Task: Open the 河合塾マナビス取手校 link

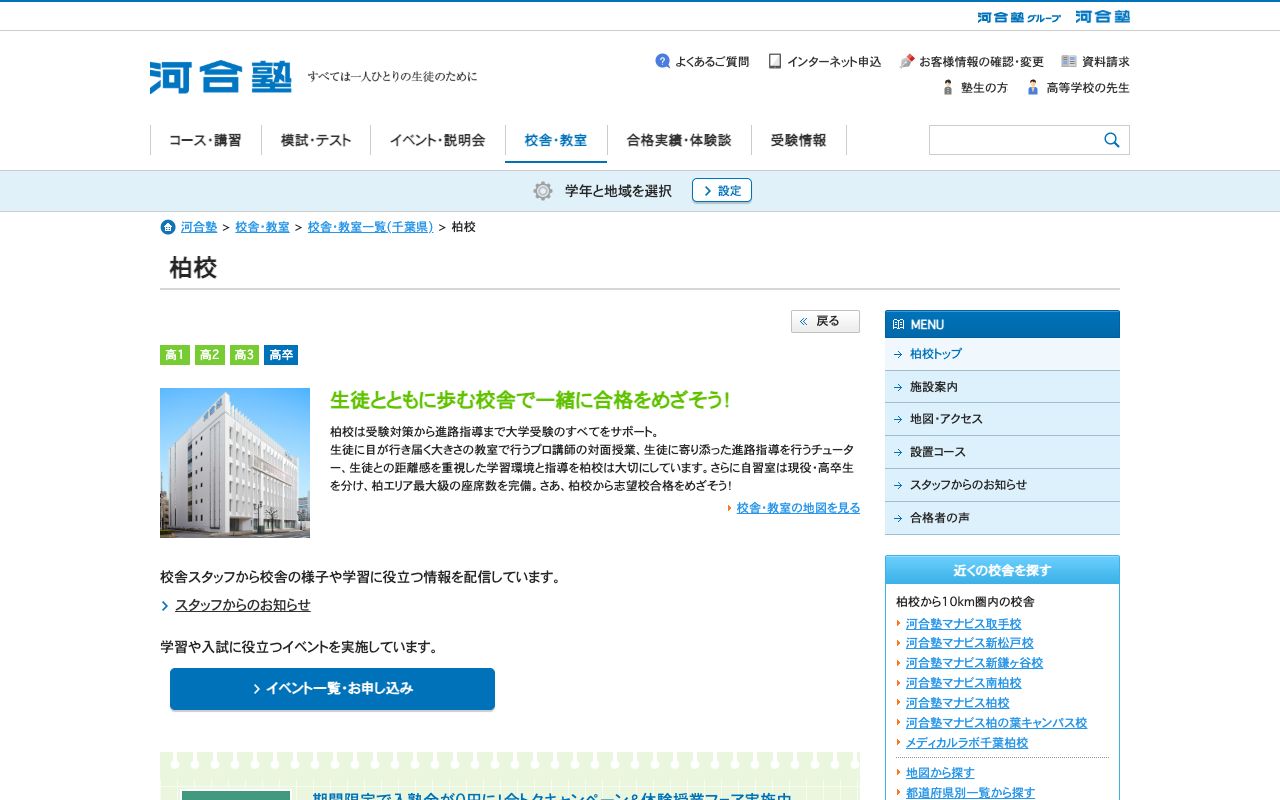Action: [x=964, y=624]
